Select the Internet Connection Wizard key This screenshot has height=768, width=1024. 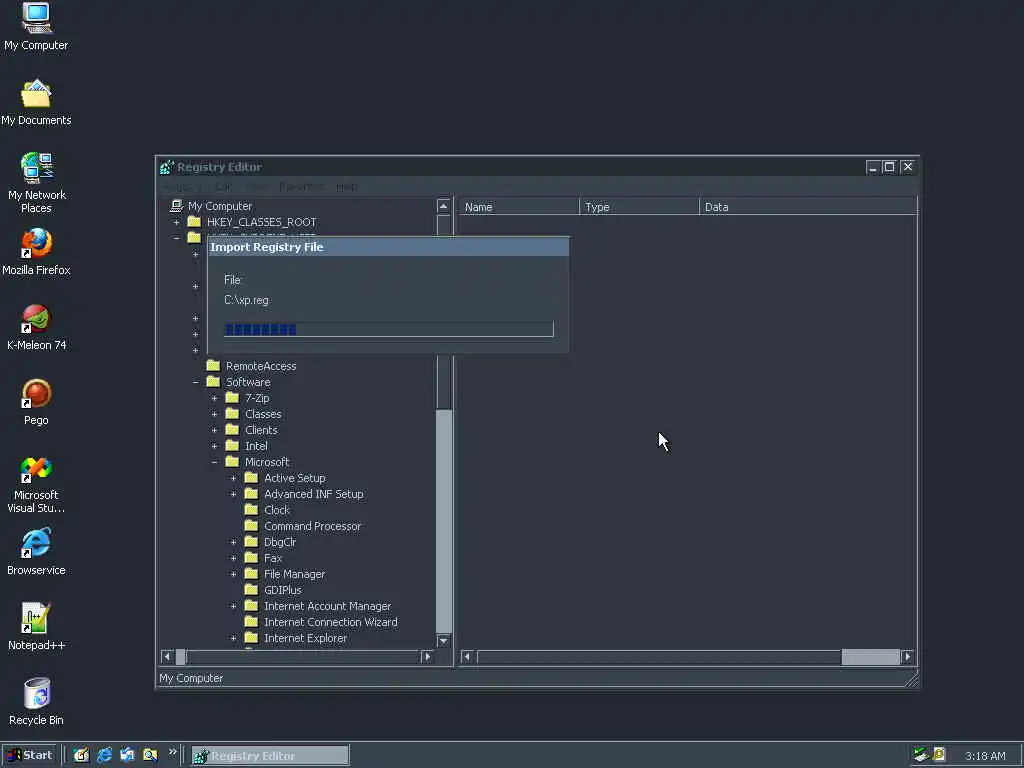point(330,622)
